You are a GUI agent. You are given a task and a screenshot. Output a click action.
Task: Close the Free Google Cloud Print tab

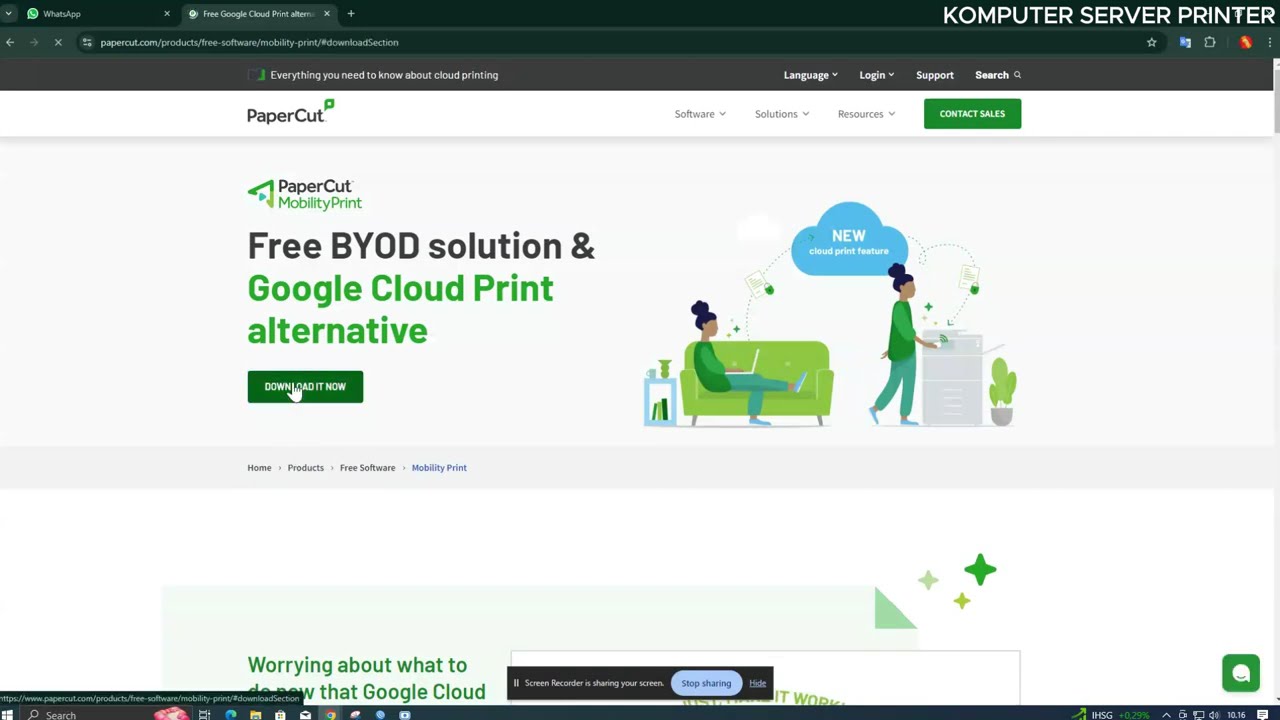pyautogui.click(x=327, y=14)
